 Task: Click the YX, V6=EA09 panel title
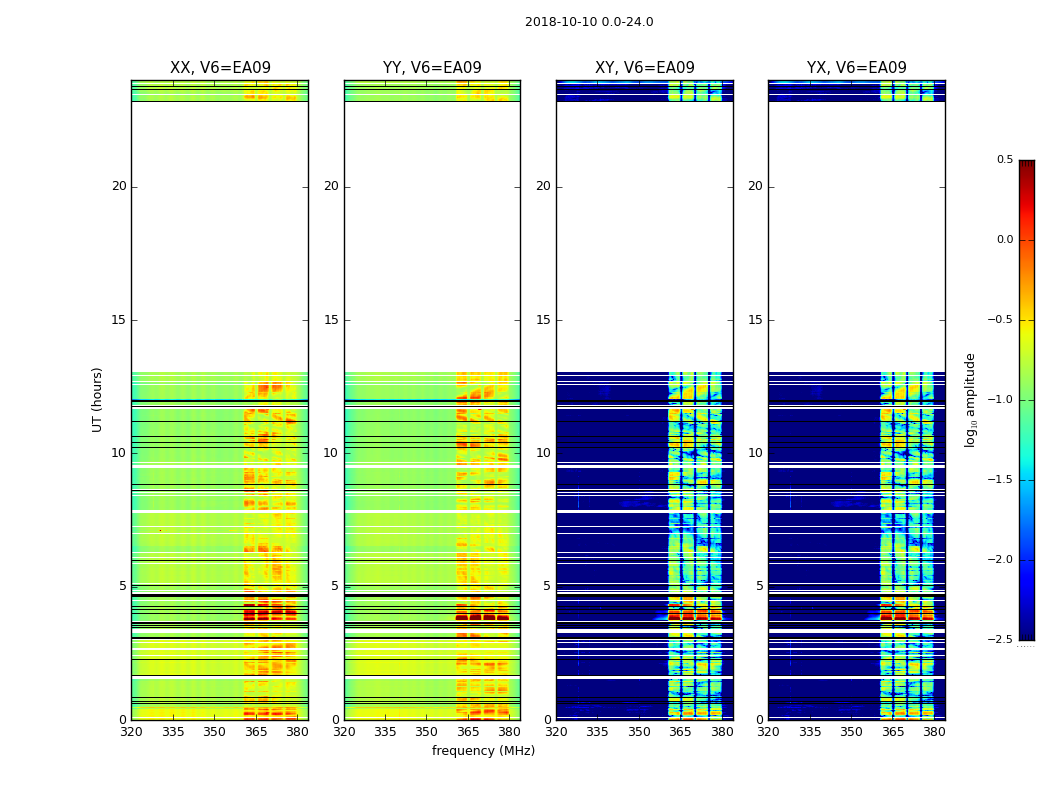[x=856, y=68]
